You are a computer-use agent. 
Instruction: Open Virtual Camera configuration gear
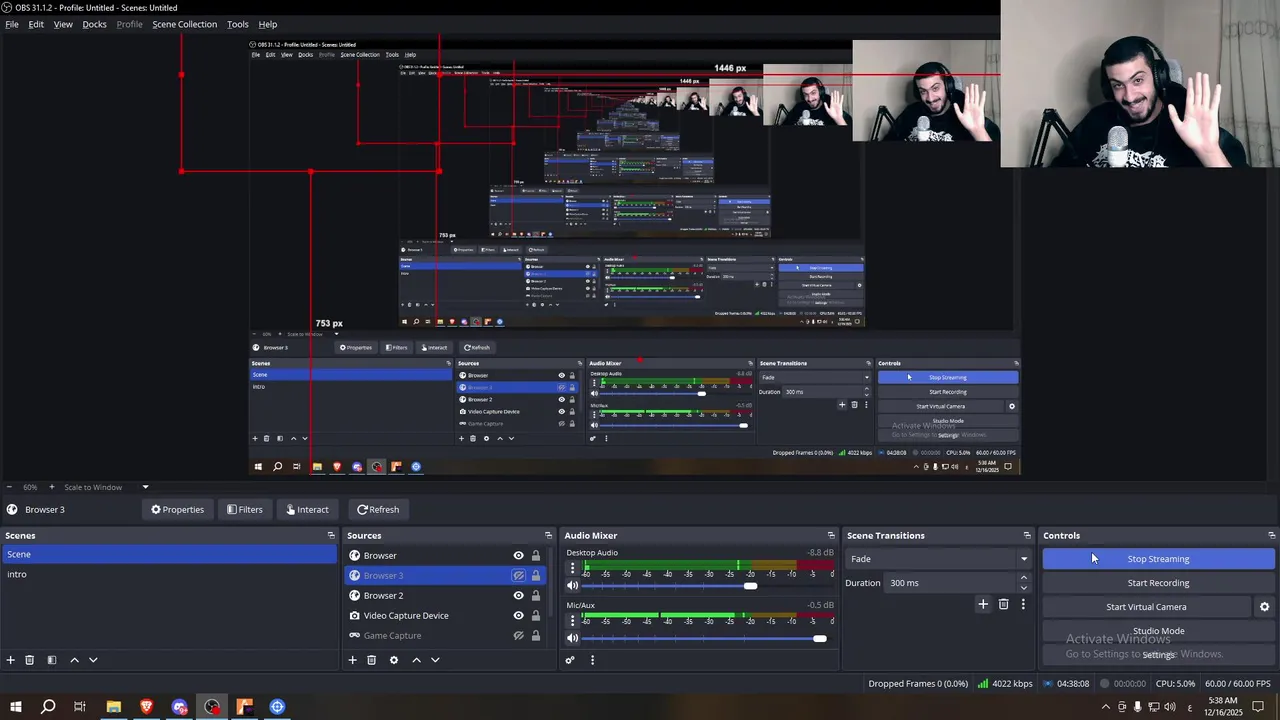(1264, 607)
